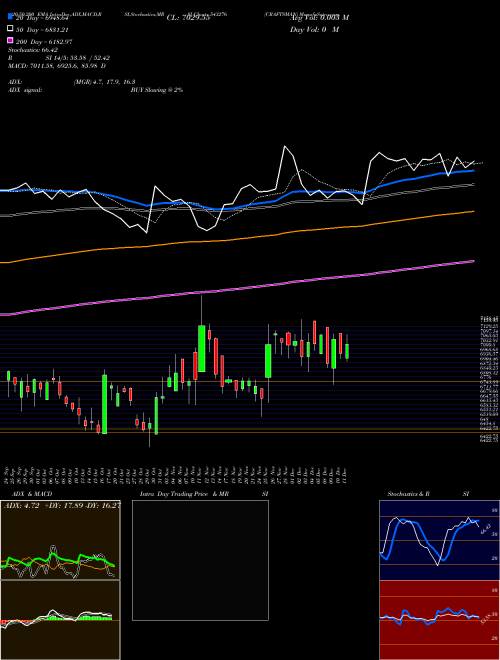Image resolution: width=500 pixels, height=660 pixels.
Task: Open the 'ADX & MACD' panel title
Action: click(x=32, y=494)
